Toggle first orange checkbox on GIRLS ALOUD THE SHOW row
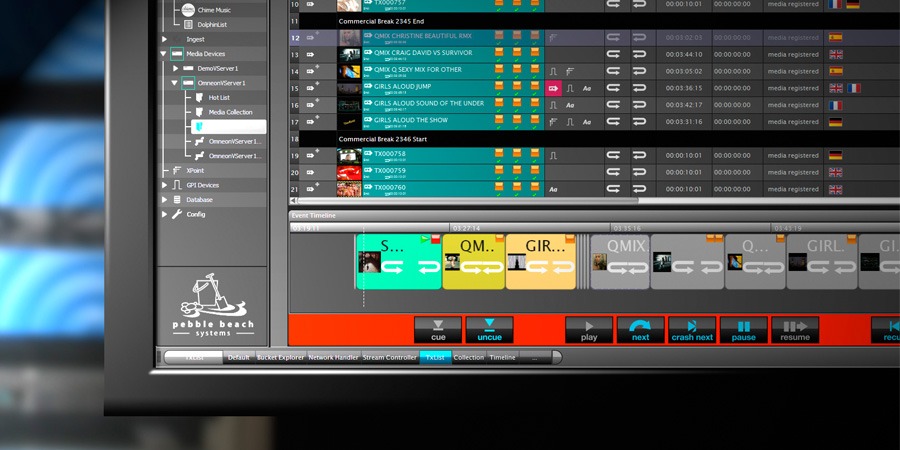This screenshot has height=450, width=900. tap(499, 119)
